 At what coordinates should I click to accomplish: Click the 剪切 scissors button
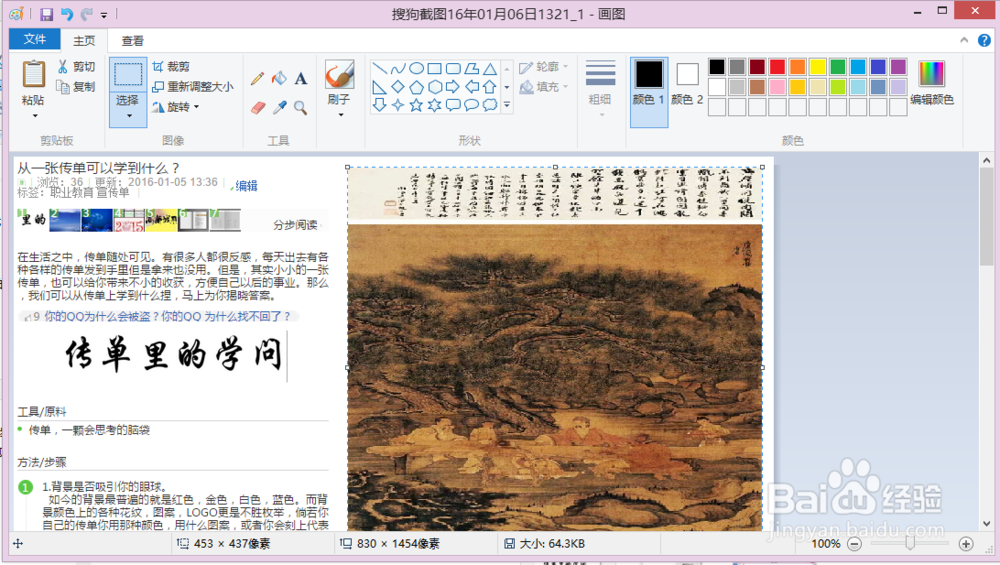click(x=77, y=66)
